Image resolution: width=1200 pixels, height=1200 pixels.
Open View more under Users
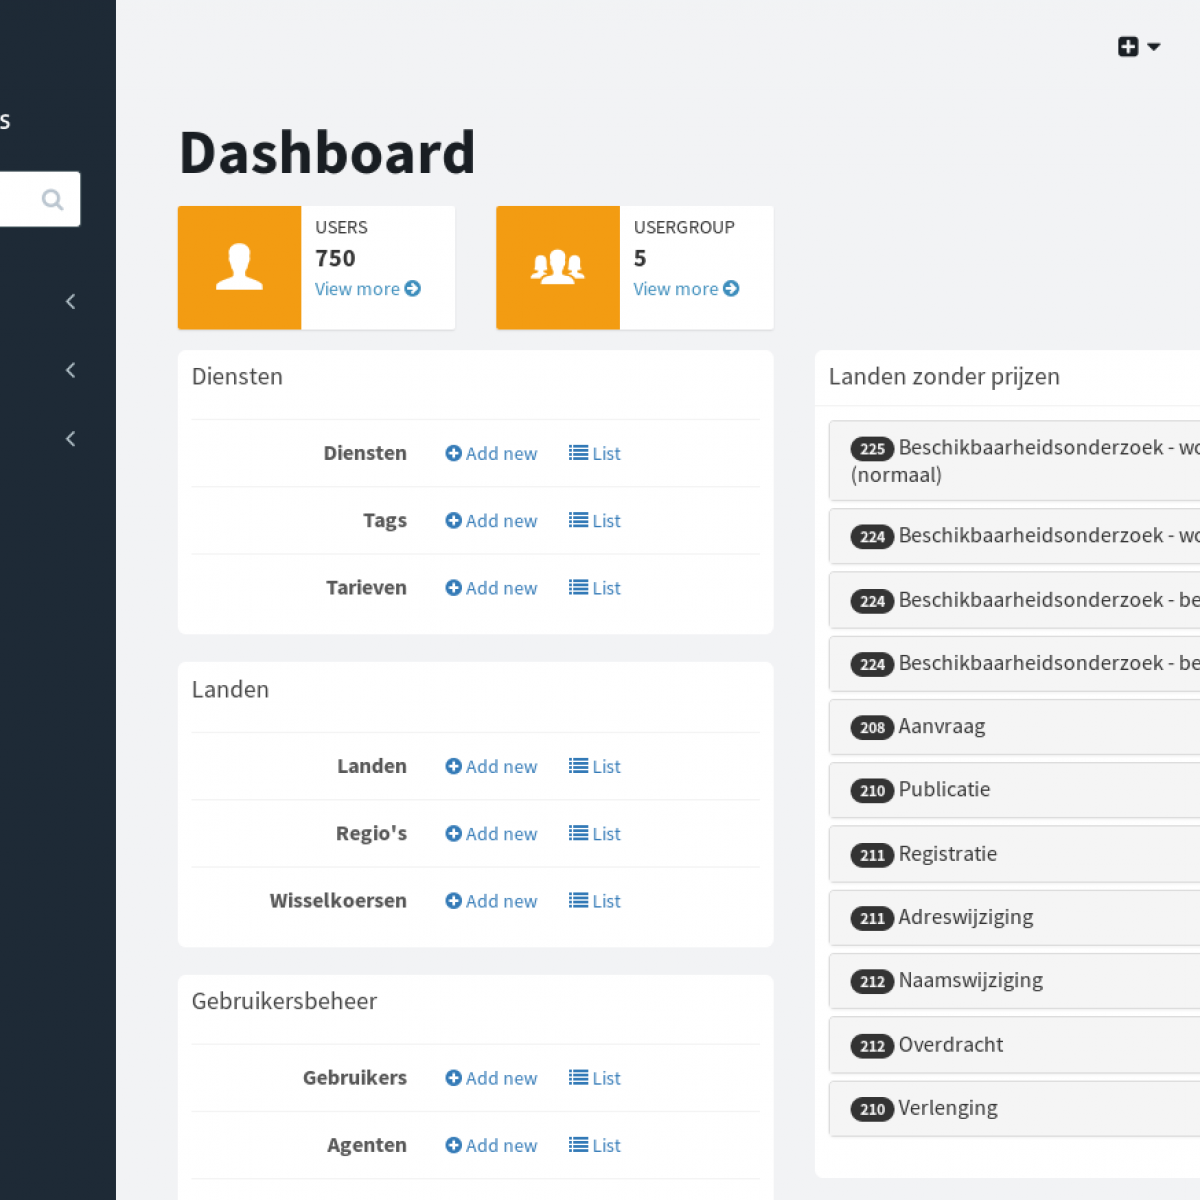click(x=368, y=289)
